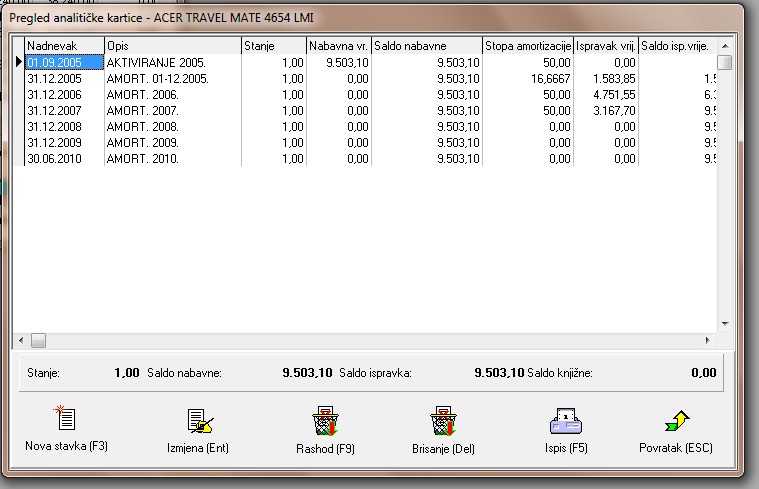The height and width of the screenshot is (489, 759).
Task: Click the Izmjena (Ent) edit icon
Action: [x=200, y=421]
